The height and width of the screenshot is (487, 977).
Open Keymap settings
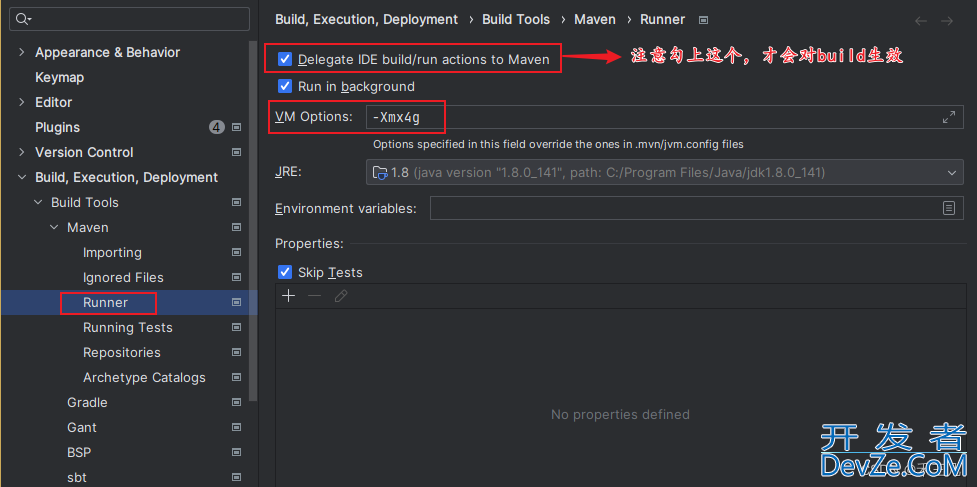point(59,78)
